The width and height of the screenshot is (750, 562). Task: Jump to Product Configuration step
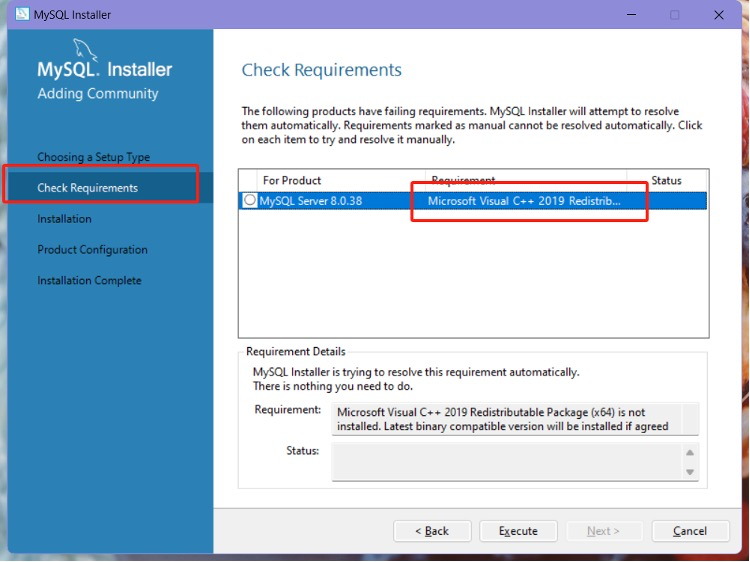pos(92,250)
